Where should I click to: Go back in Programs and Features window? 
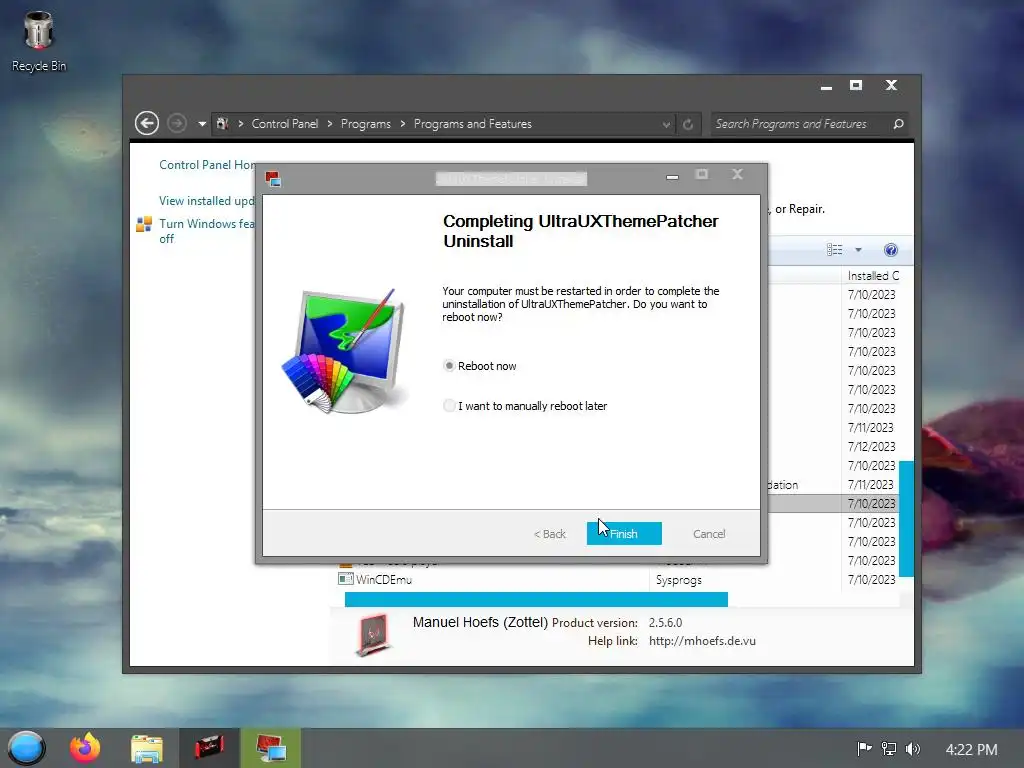(147, 123)
